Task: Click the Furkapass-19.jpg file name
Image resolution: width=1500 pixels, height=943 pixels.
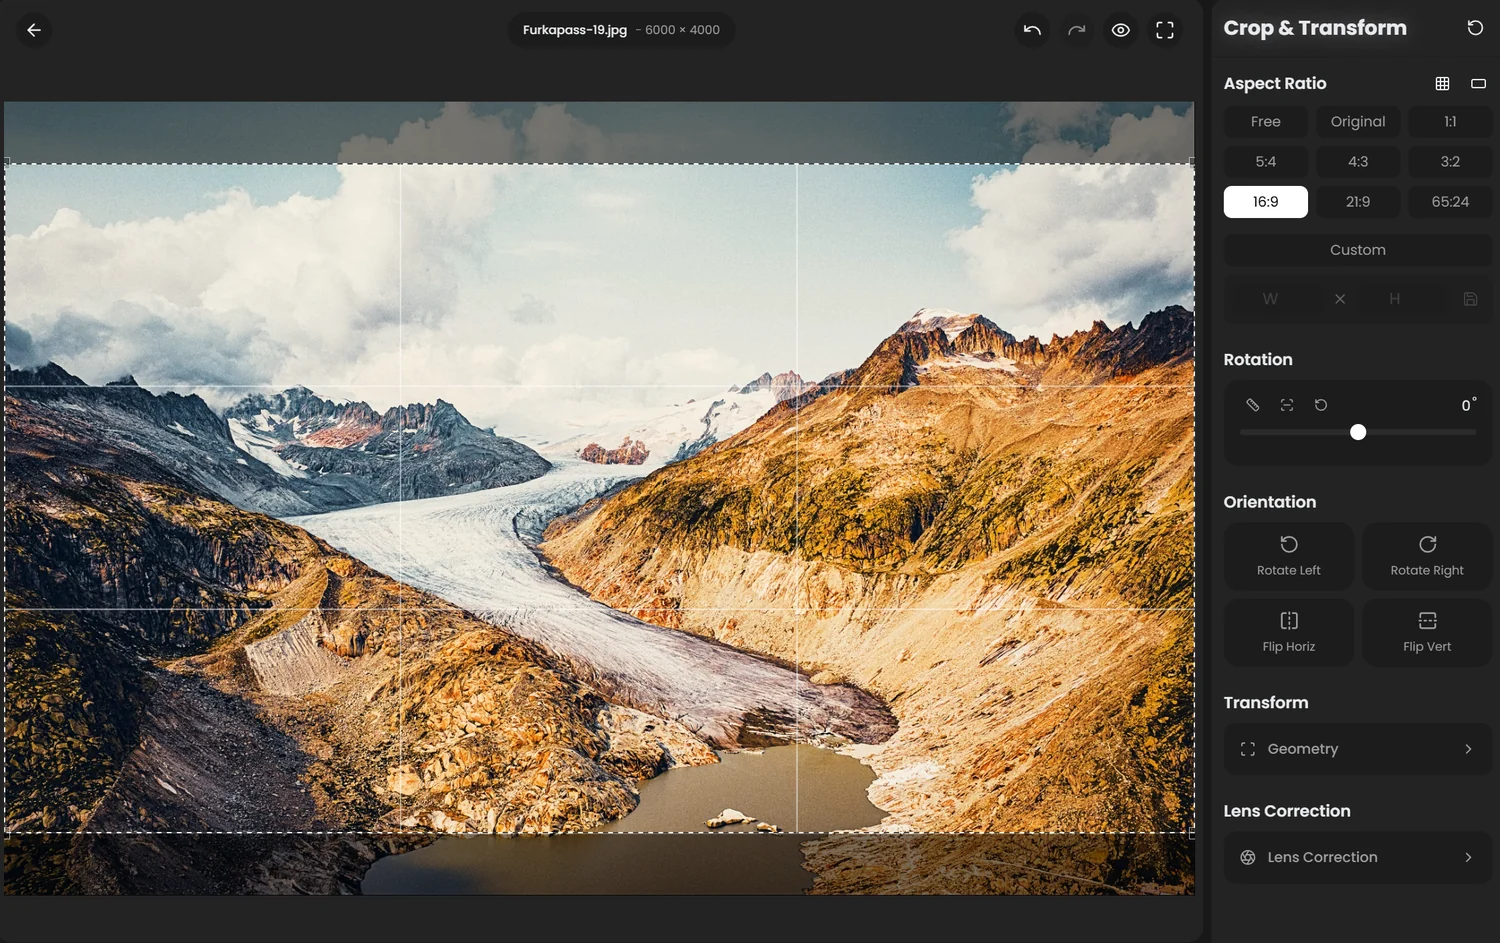Action: pyautogui.click(x=575, y=30)
